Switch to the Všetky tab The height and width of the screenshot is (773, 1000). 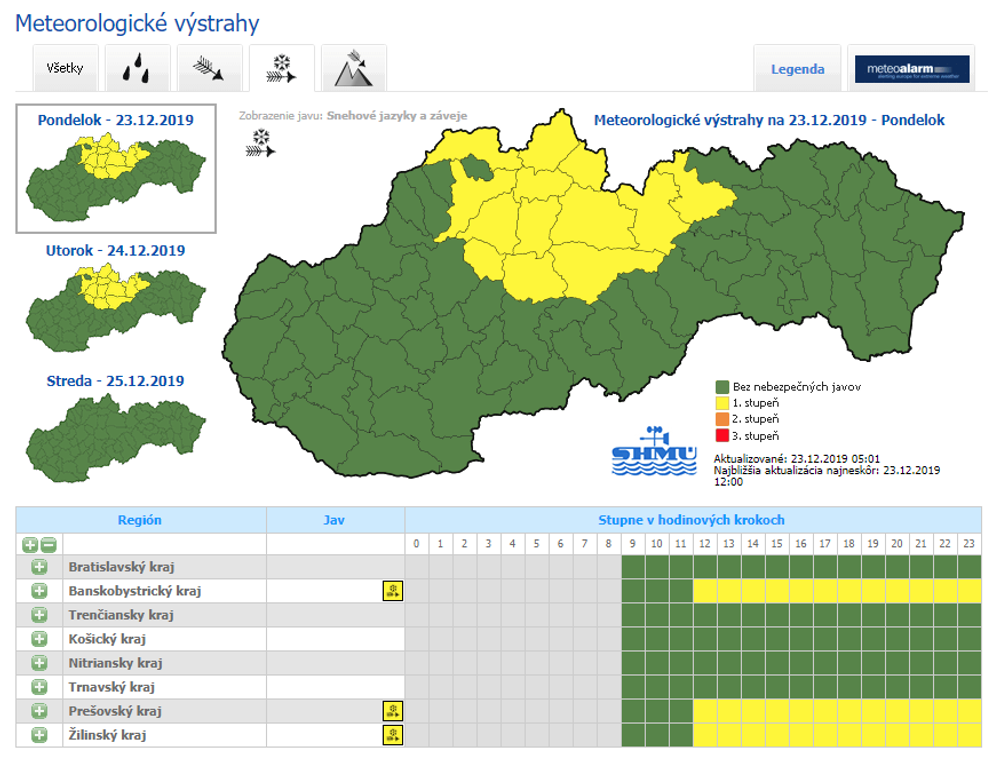click(65, 70)
